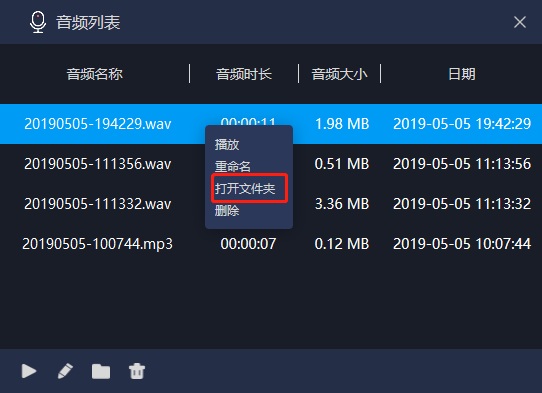Click the play icon in bottom toolbar
The image size is (542, 393).
pos(29,371)
